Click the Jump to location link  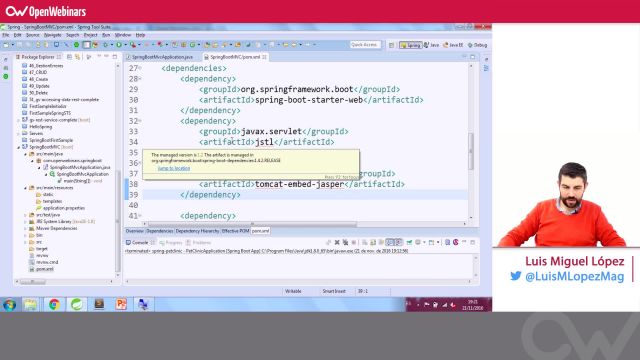click(x=174, y=168)
